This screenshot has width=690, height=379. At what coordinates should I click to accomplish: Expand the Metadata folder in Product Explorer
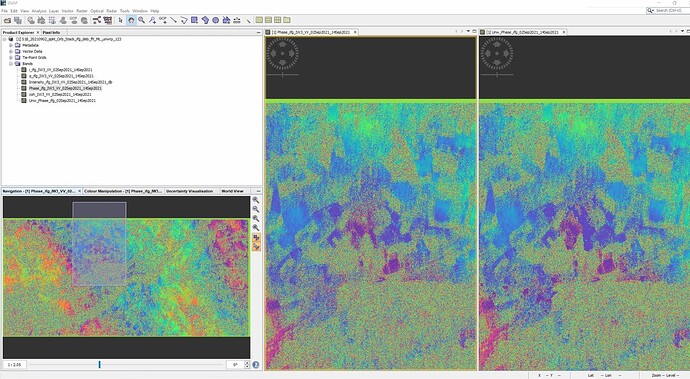tap(11, 45)
